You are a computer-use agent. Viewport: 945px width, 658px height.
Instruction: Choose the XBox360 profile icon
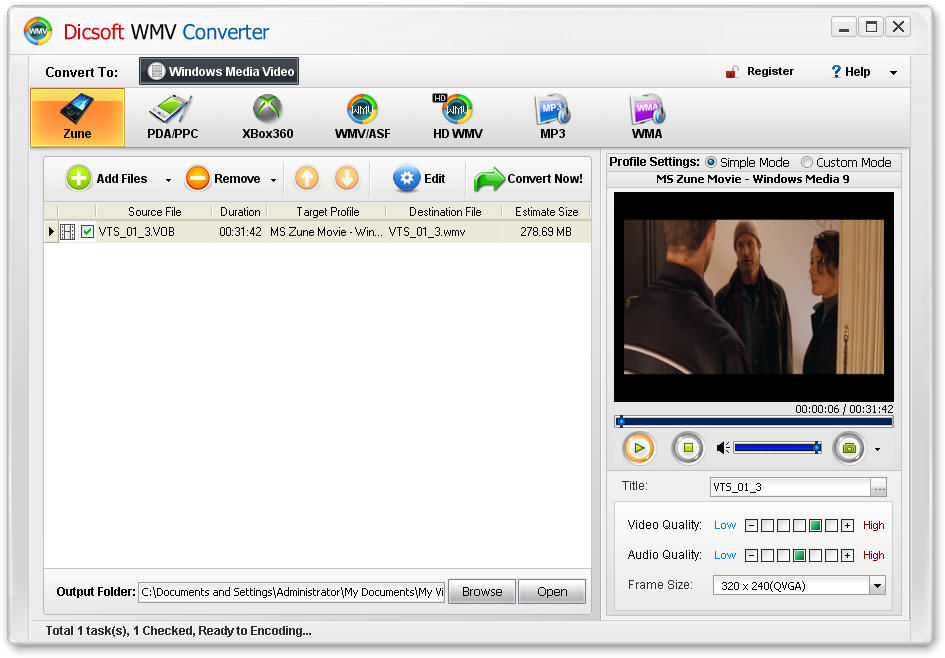(267, 118)
